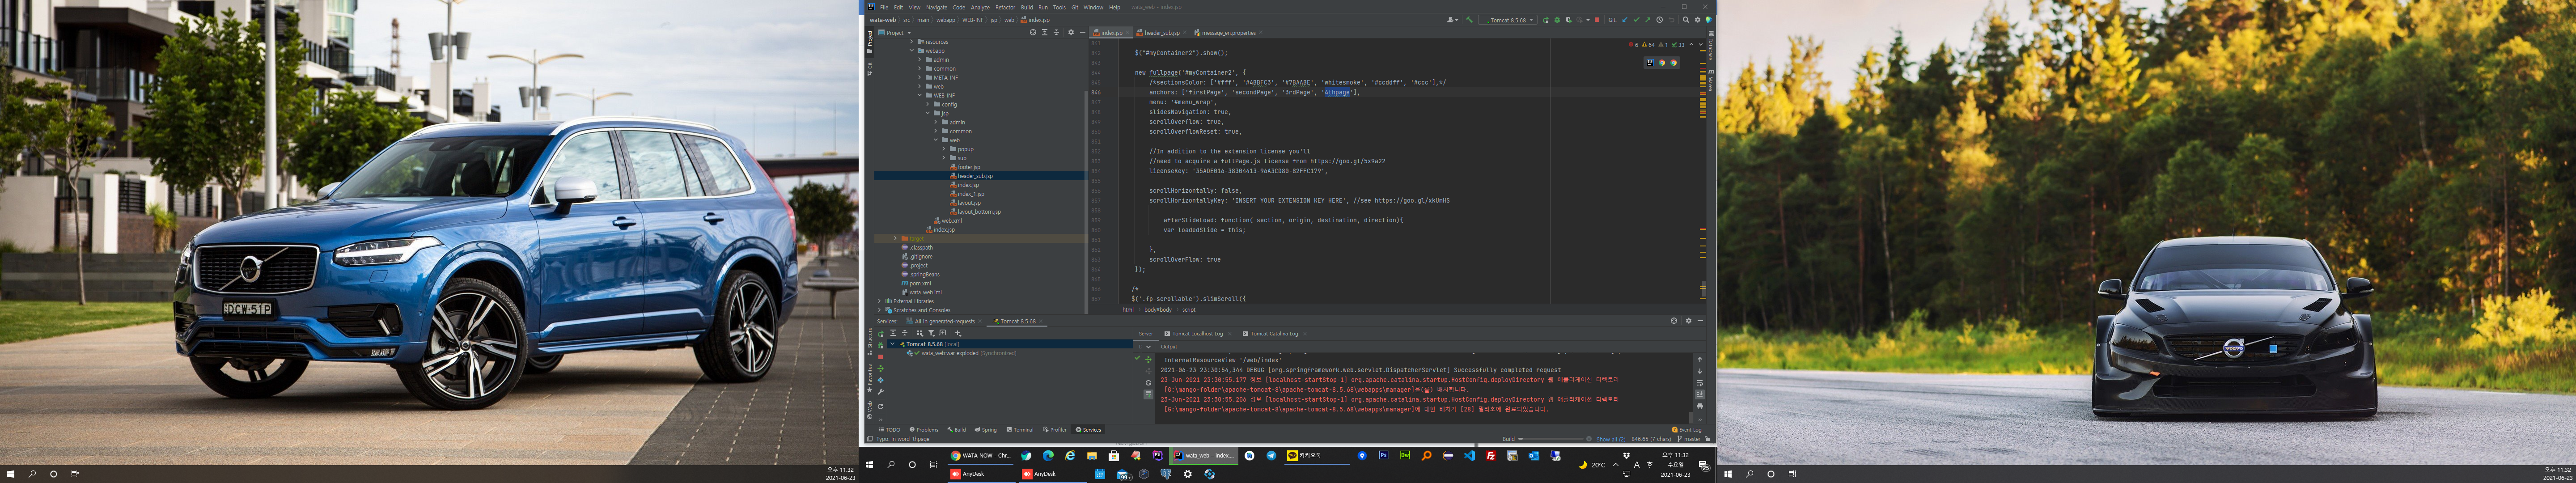Screen dimensions: 2576x483
Task: Start Tomcat in debug mode
Action: coord(1557,20)
